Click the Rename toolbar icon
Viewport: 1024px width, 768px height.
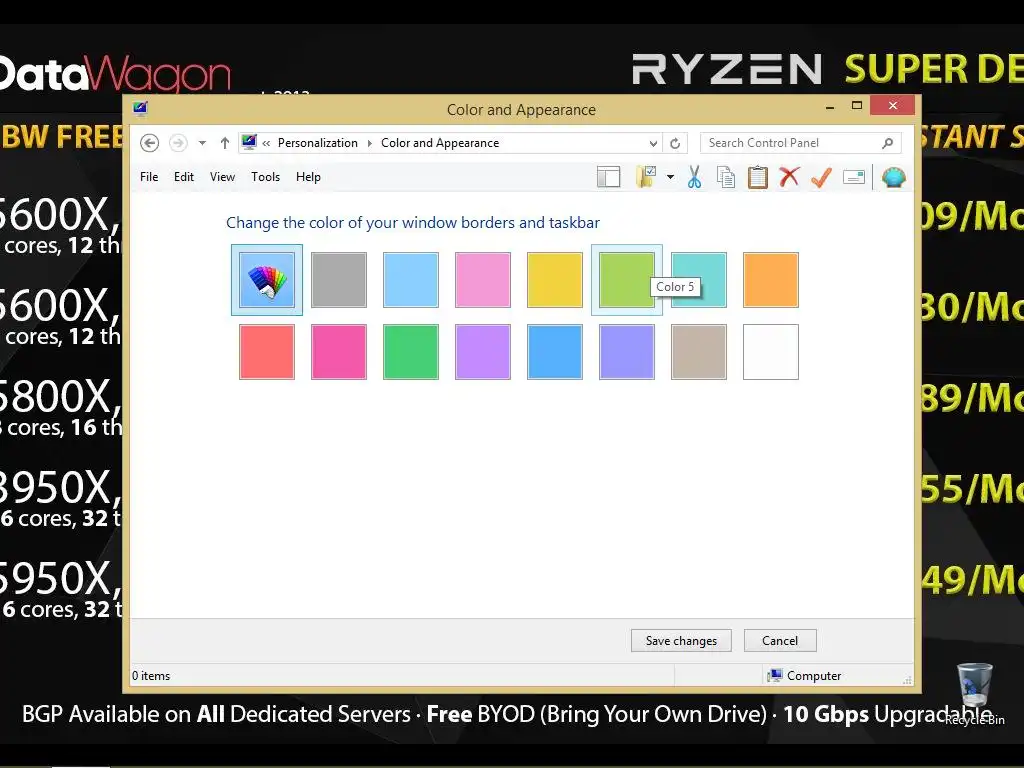pos(854,177)
